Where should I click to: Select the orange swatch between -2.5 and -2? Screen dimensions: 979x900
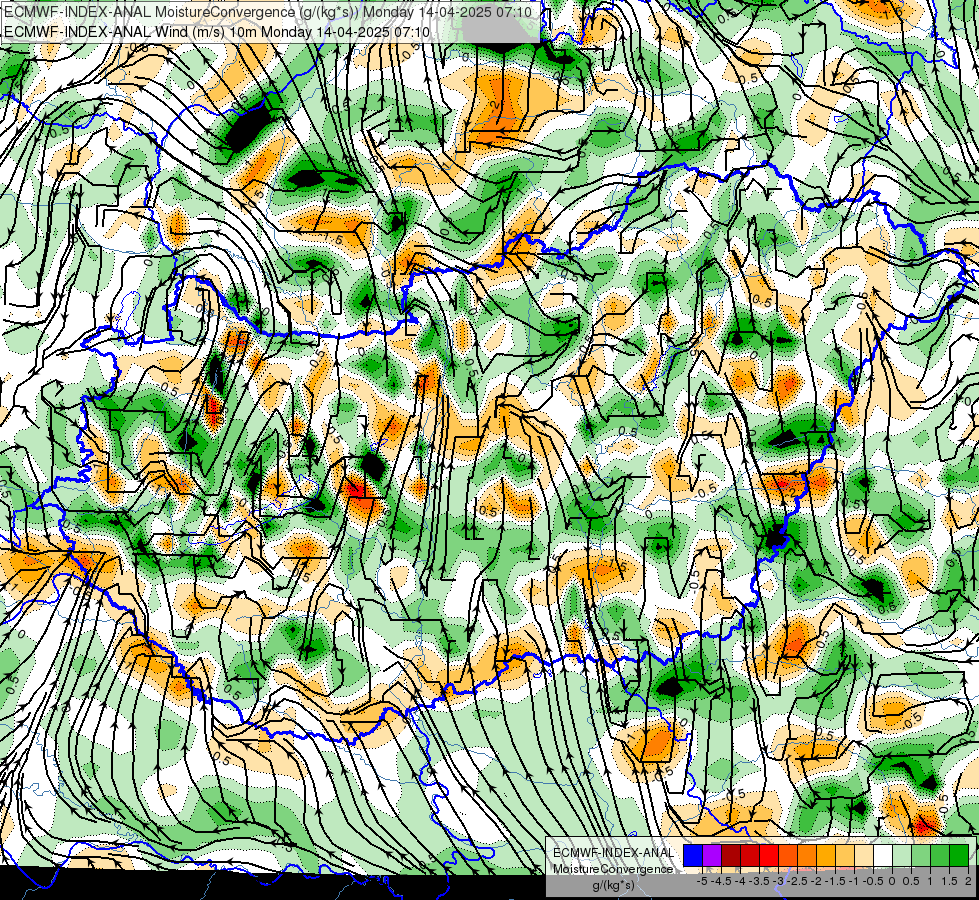tap(807, 855)
